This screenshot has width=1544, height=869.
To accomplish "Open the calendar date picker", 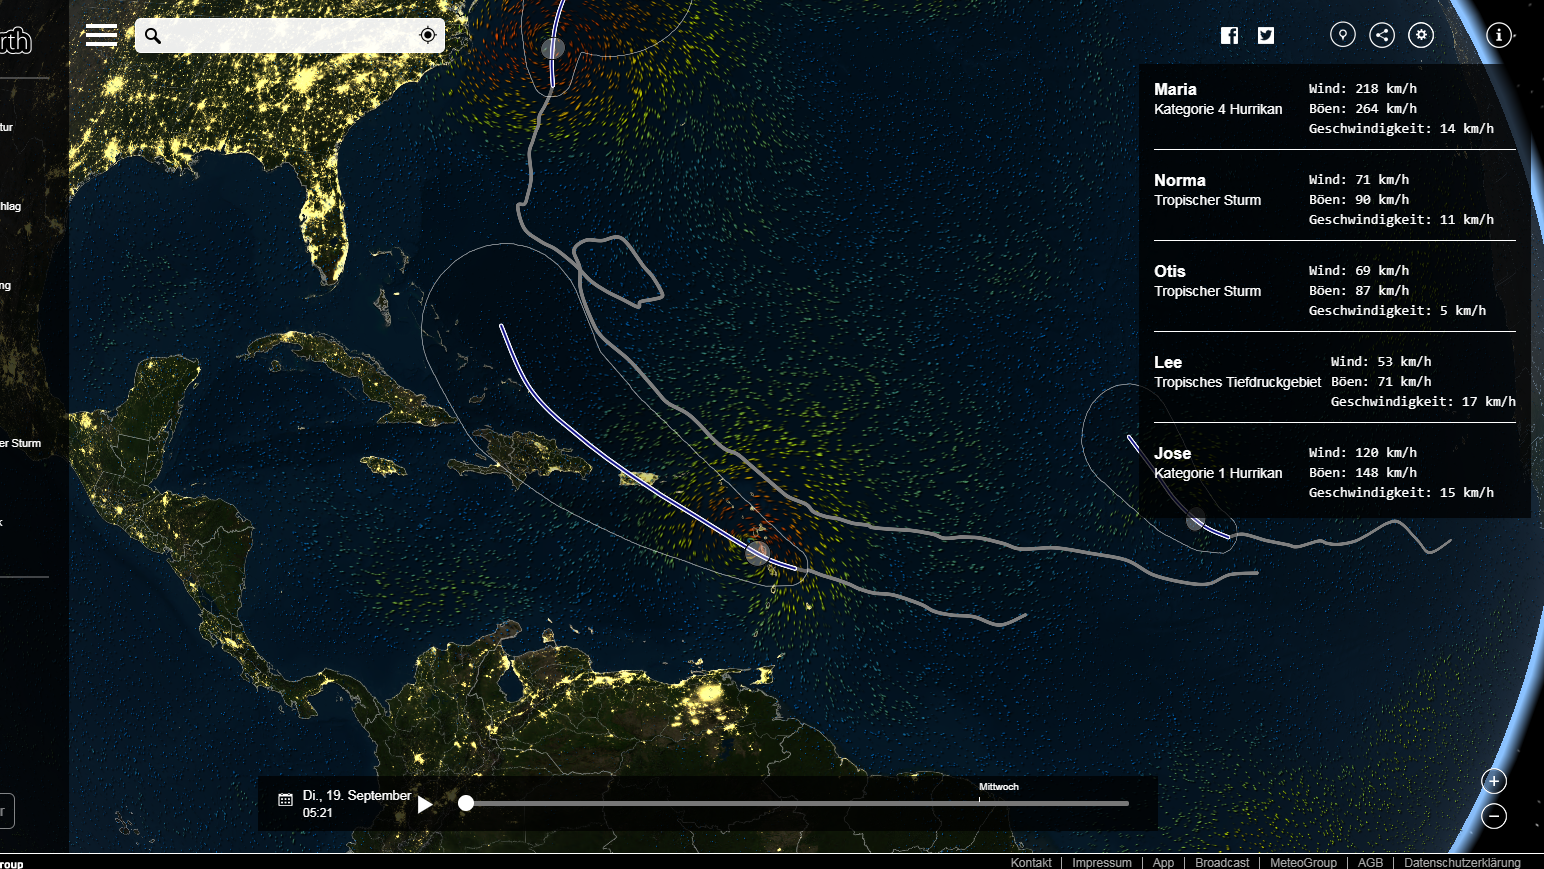I will [x=285, y=800].
